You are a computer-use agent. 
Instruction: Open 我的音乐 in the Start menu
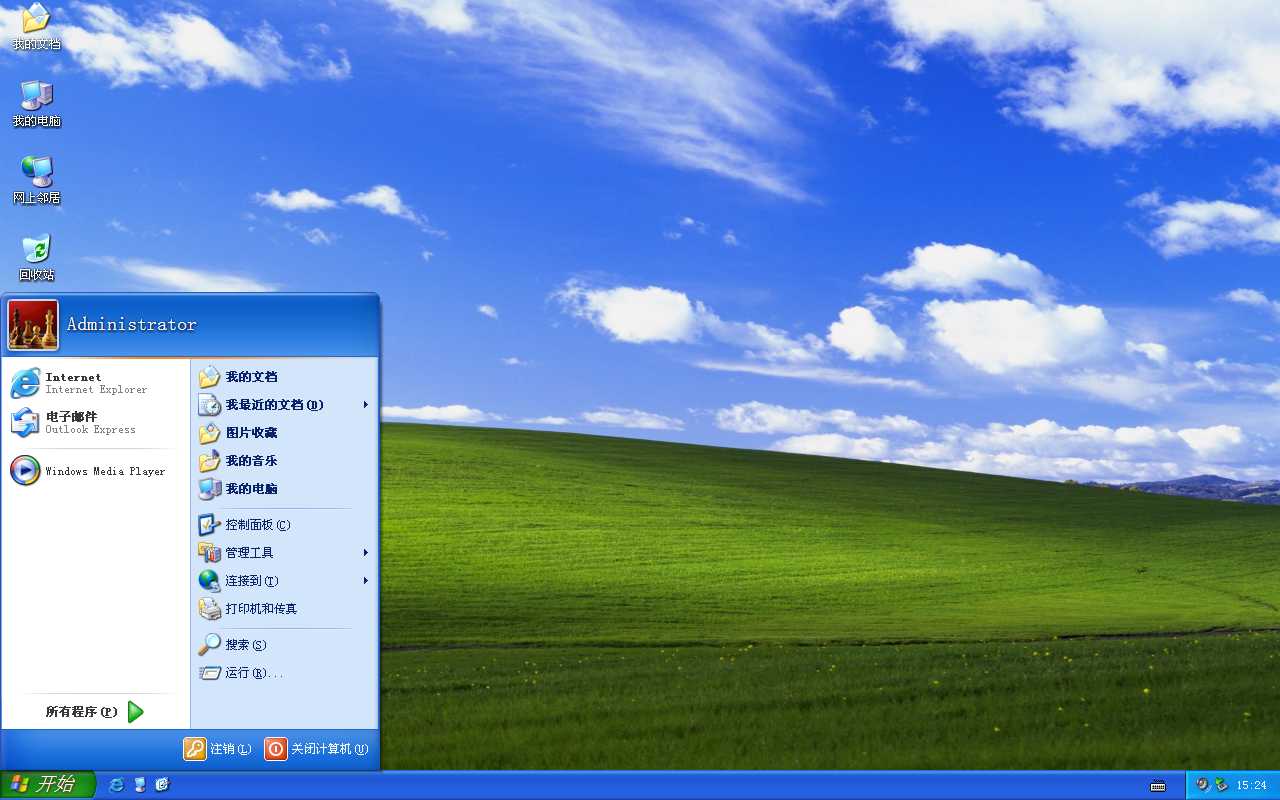(x=284, y=461)
